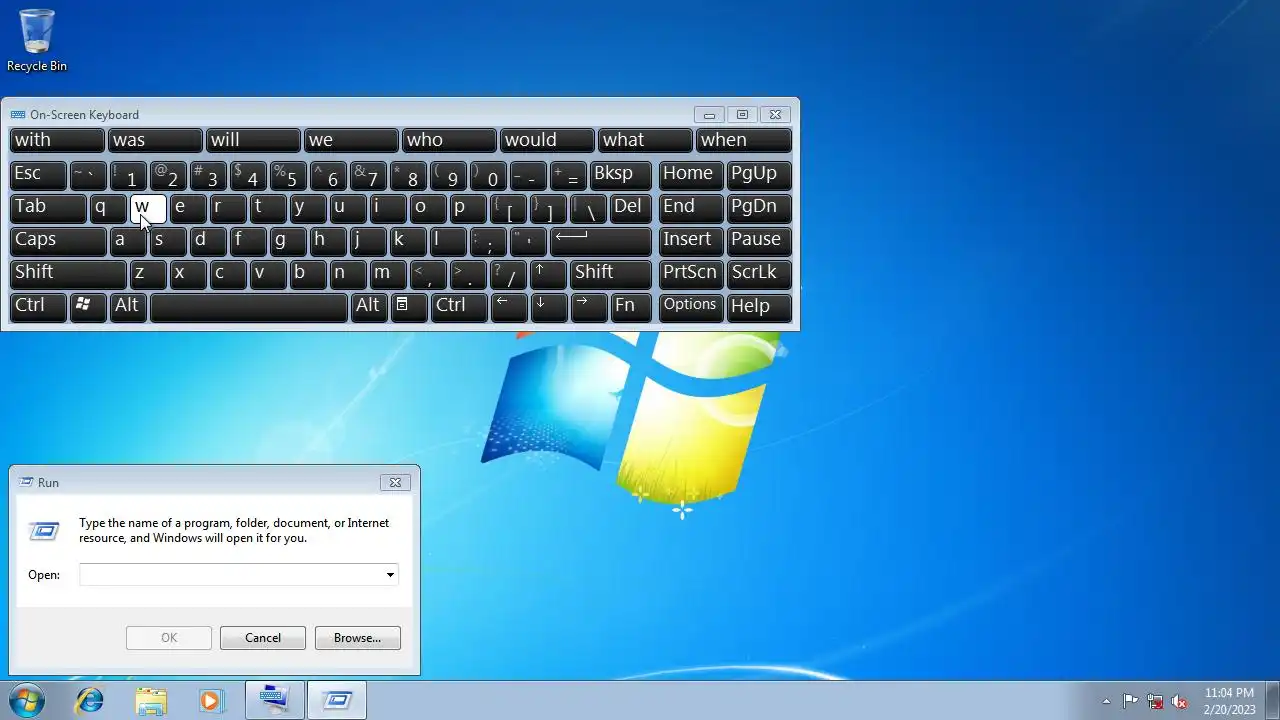Toggle the right Ctrl key

tap(458, 306)
